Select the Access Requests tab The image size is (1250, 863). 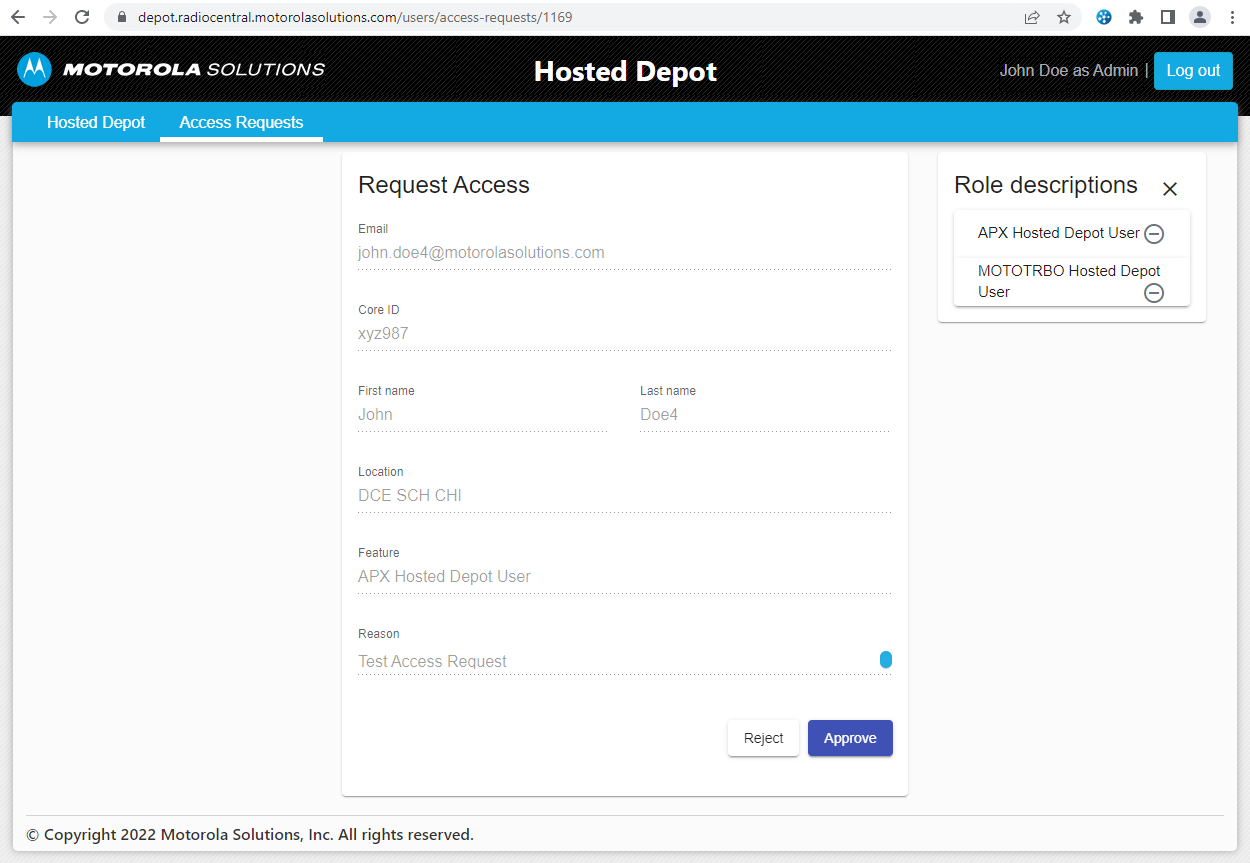(241, 122)
